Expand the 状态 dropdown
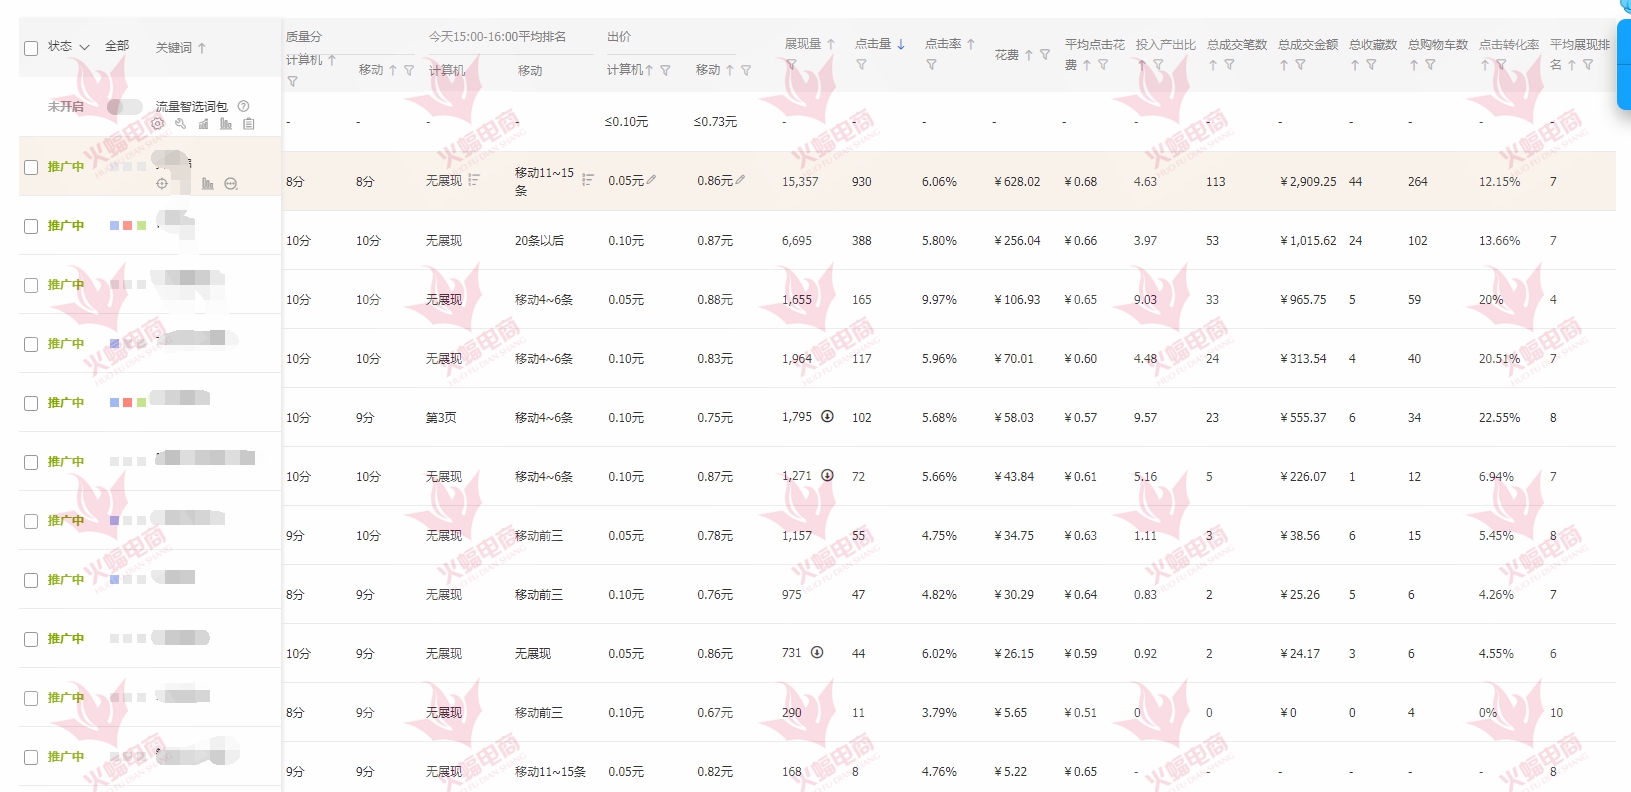 tap(84, 47)
